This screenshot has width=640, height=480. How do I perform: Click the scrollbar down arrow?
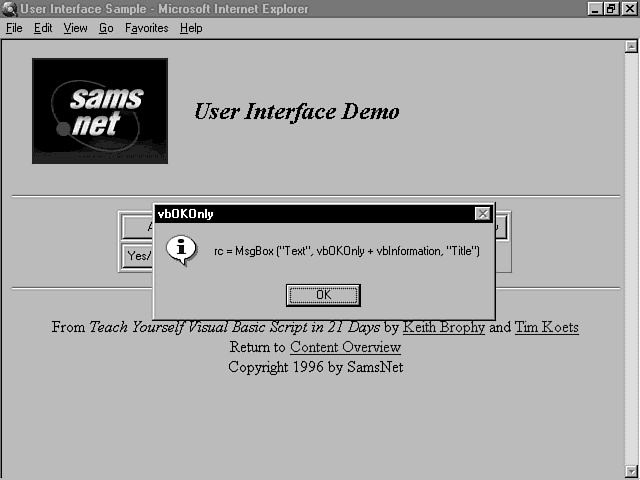631,471
